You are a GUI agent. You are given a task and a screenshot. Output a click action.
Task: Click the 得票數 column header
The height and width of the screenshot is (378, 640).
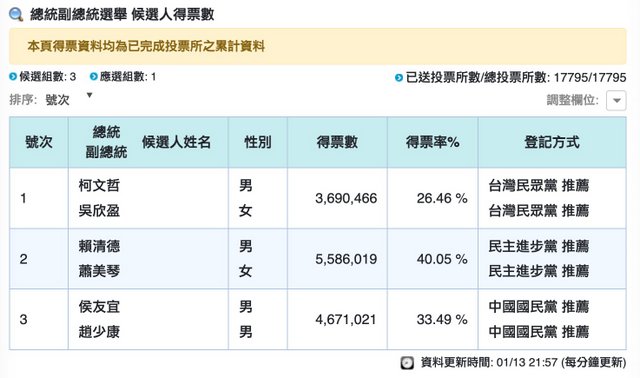pos(337,142)
